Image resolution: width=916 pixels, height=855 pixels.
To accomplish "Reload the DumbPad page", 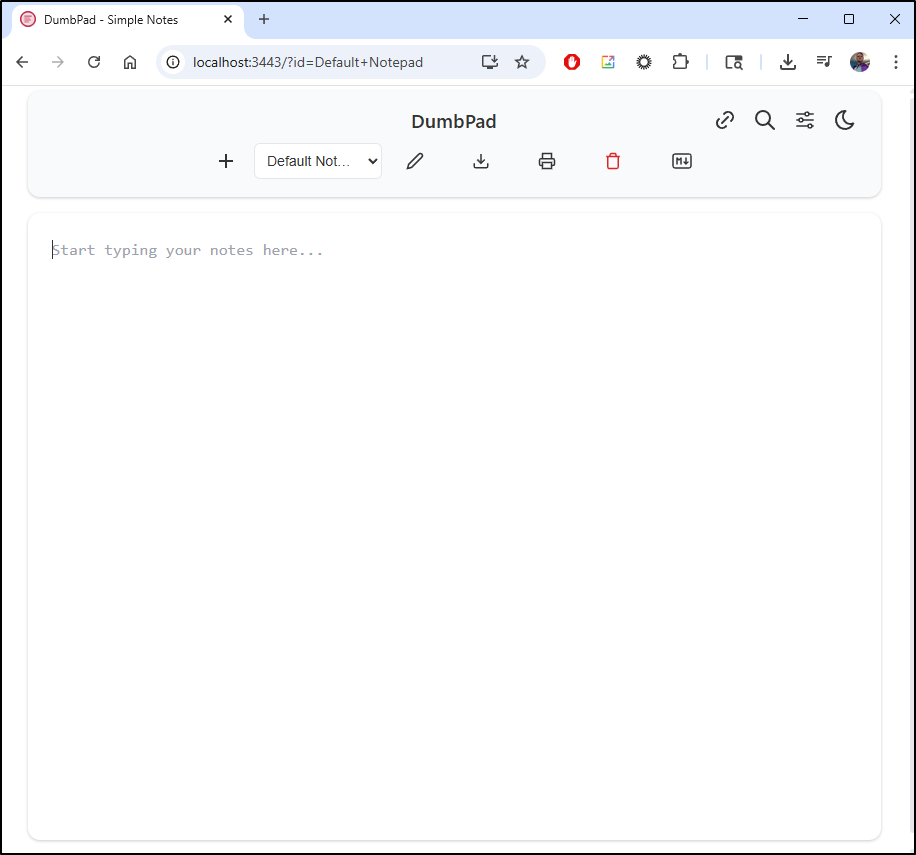I will tap(94, 62).
